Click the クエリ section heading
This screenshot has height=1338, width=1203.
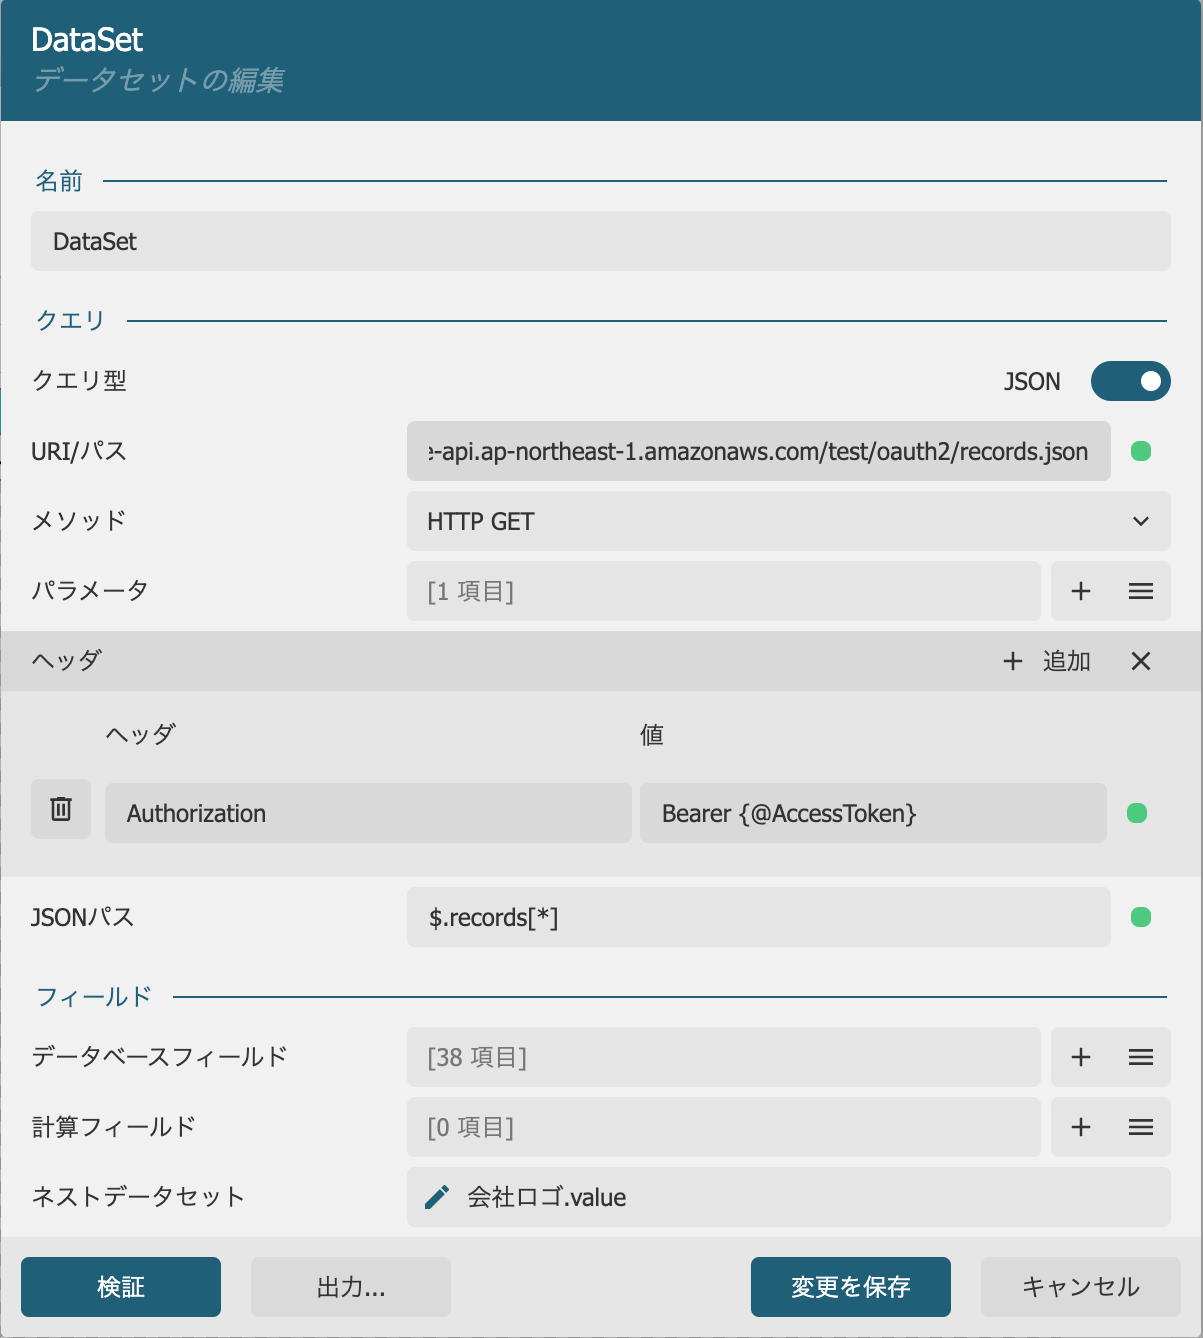pyautogui.click(x=70, y=320)
